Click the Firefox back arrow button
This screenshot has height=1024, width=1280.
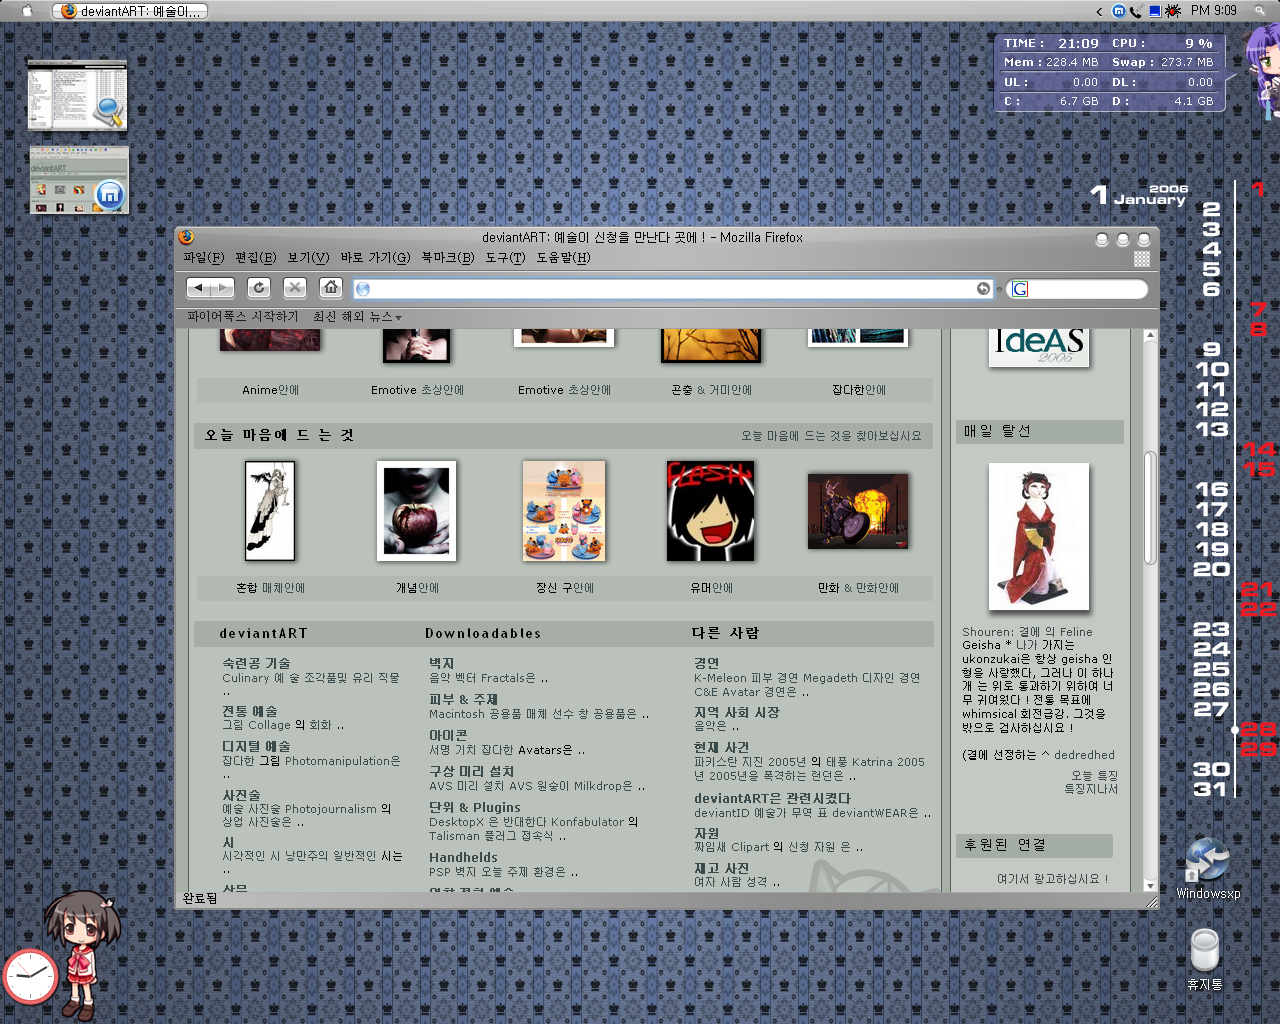pos(200,288)
